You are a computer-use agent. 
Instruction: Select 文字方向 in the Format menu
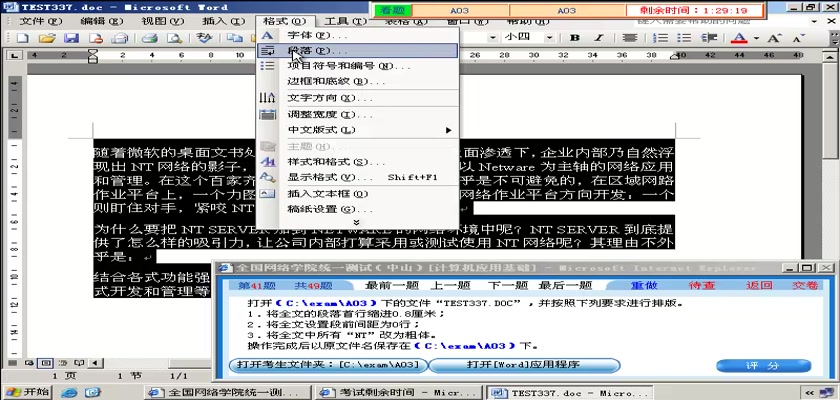click(x=358, y=99)
